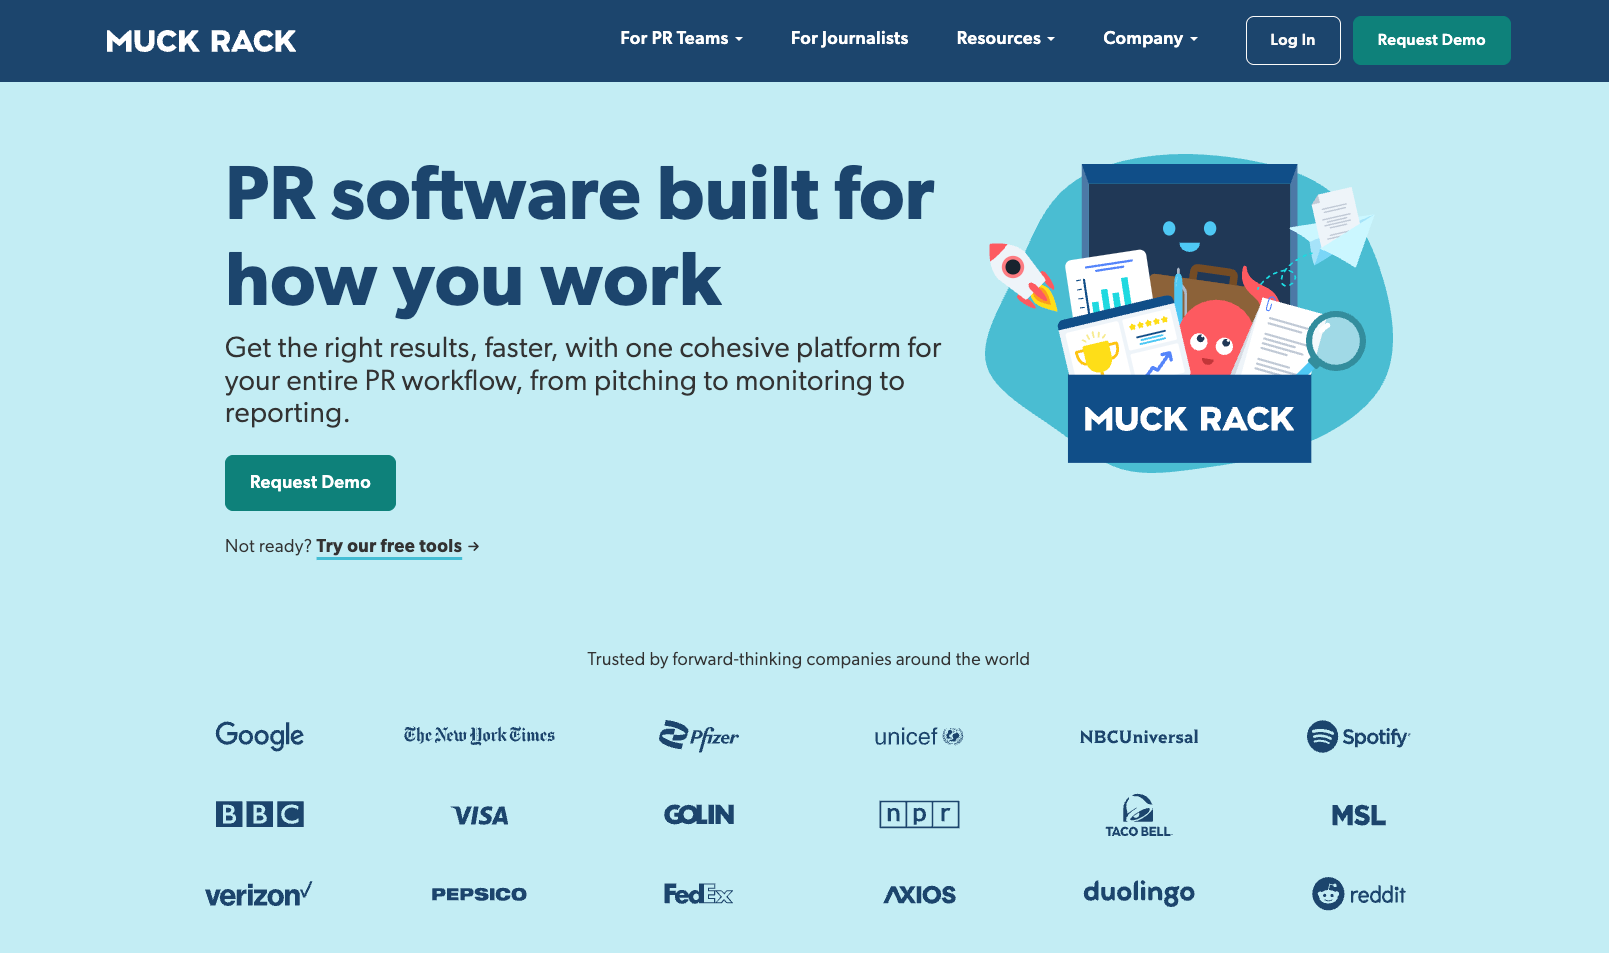Click the MSL logo
Screen dimensions: 1609x953
point(1358,816)
